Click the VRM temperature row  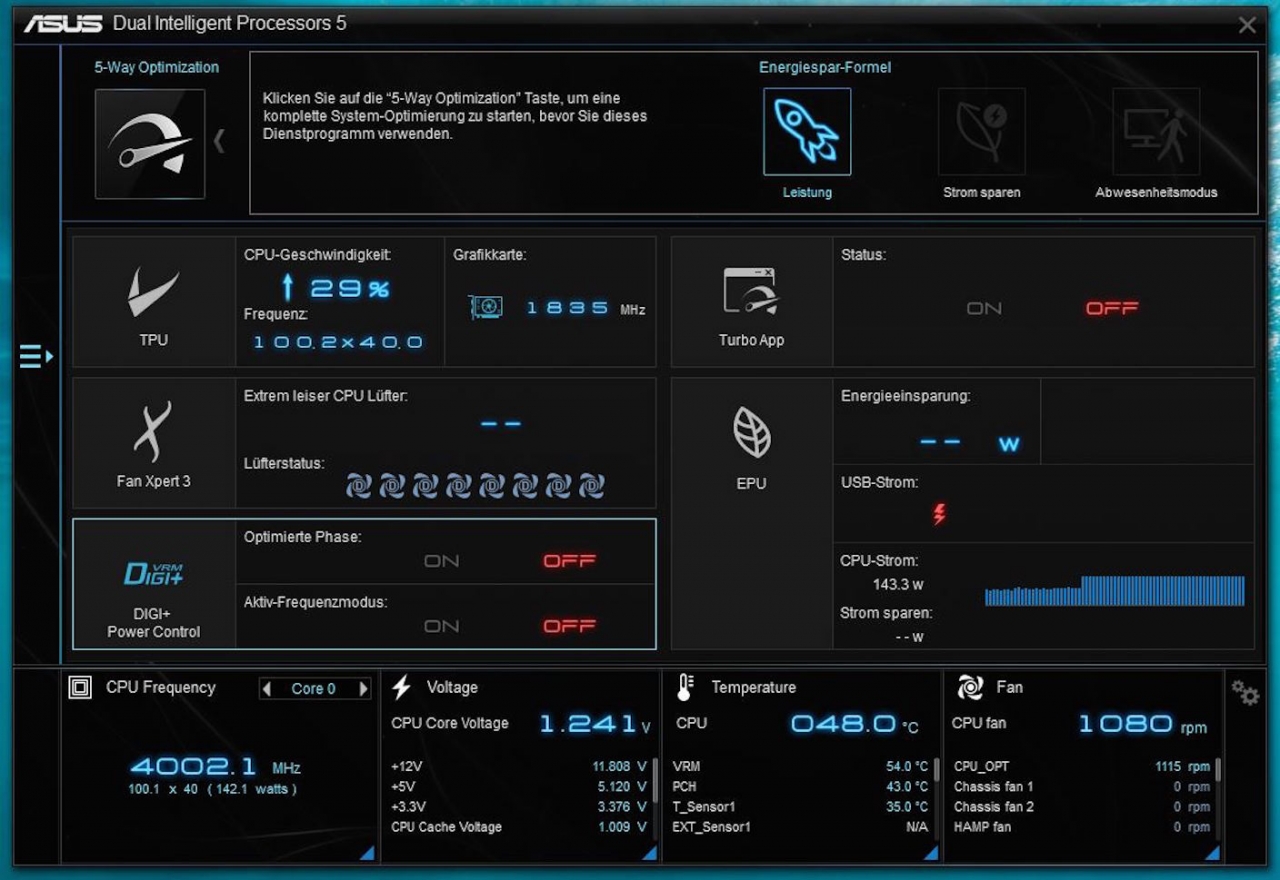[801, 767]
